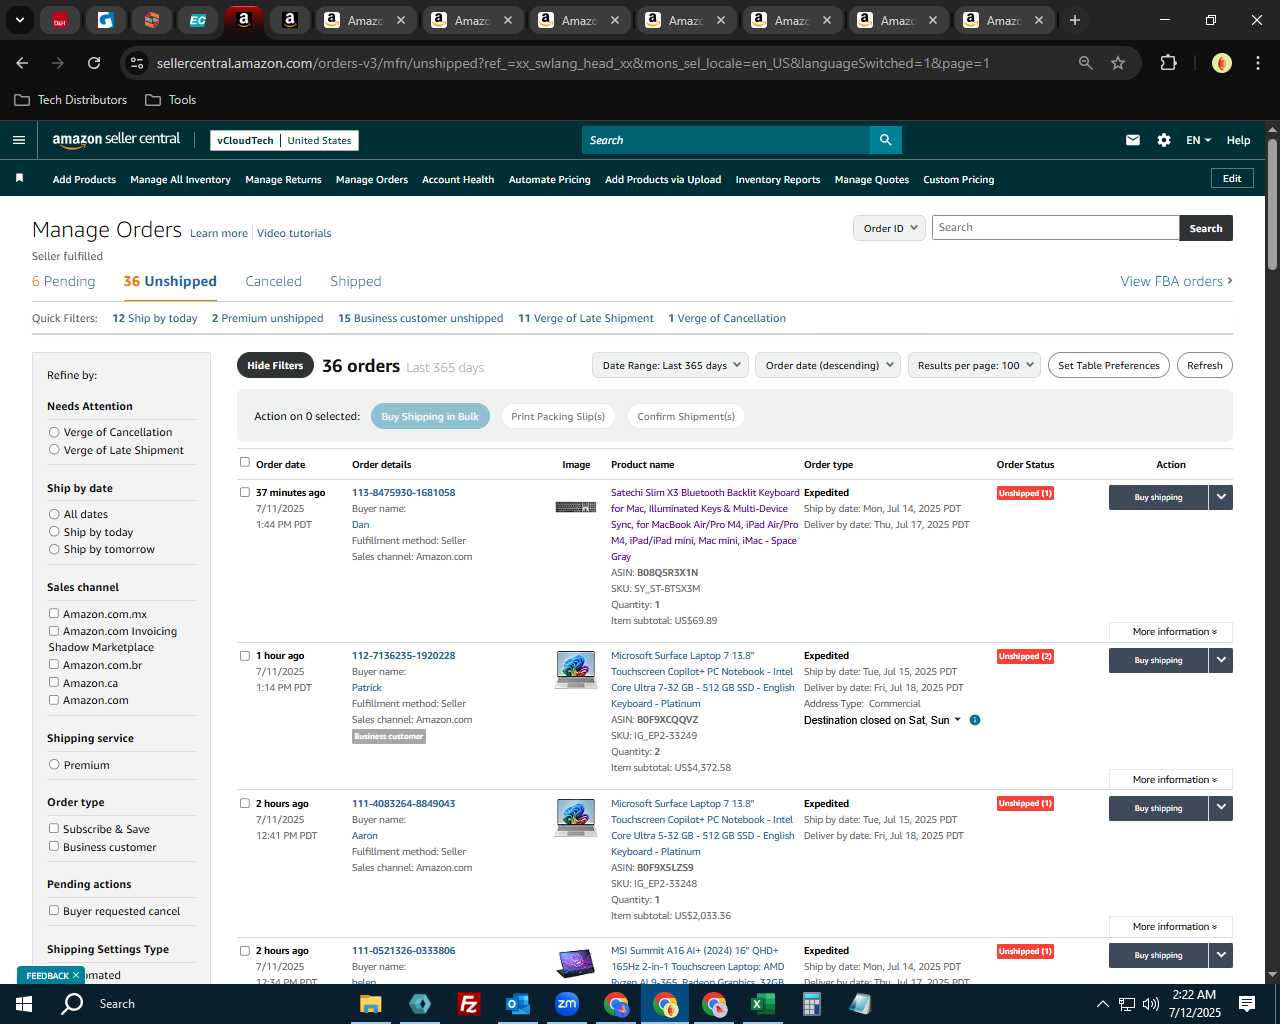Check the Business customer order type box

54,846
